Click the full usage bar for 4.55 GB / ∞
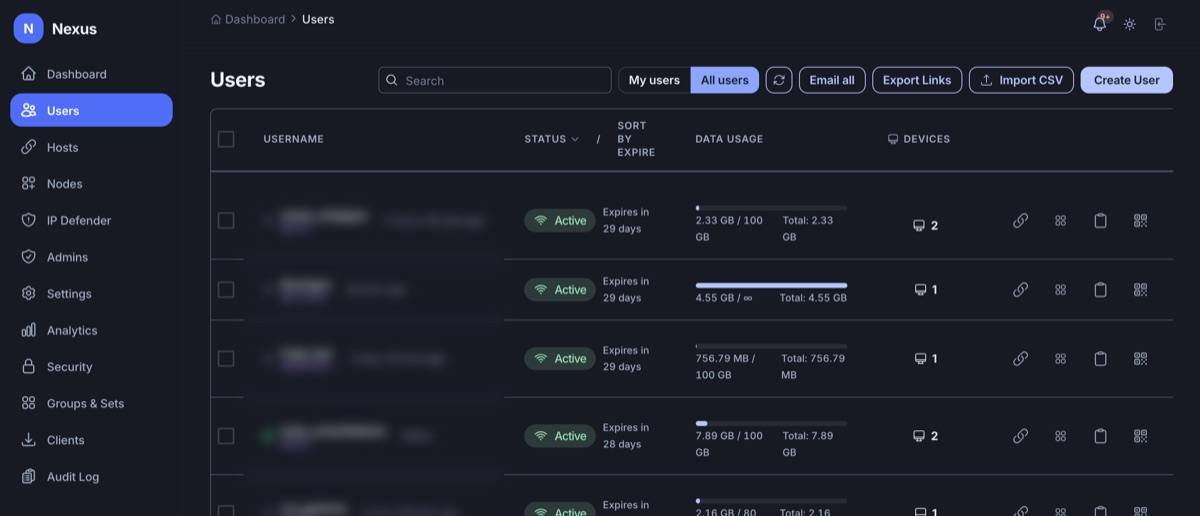1200x516 pixels. [x=771, y=285]
